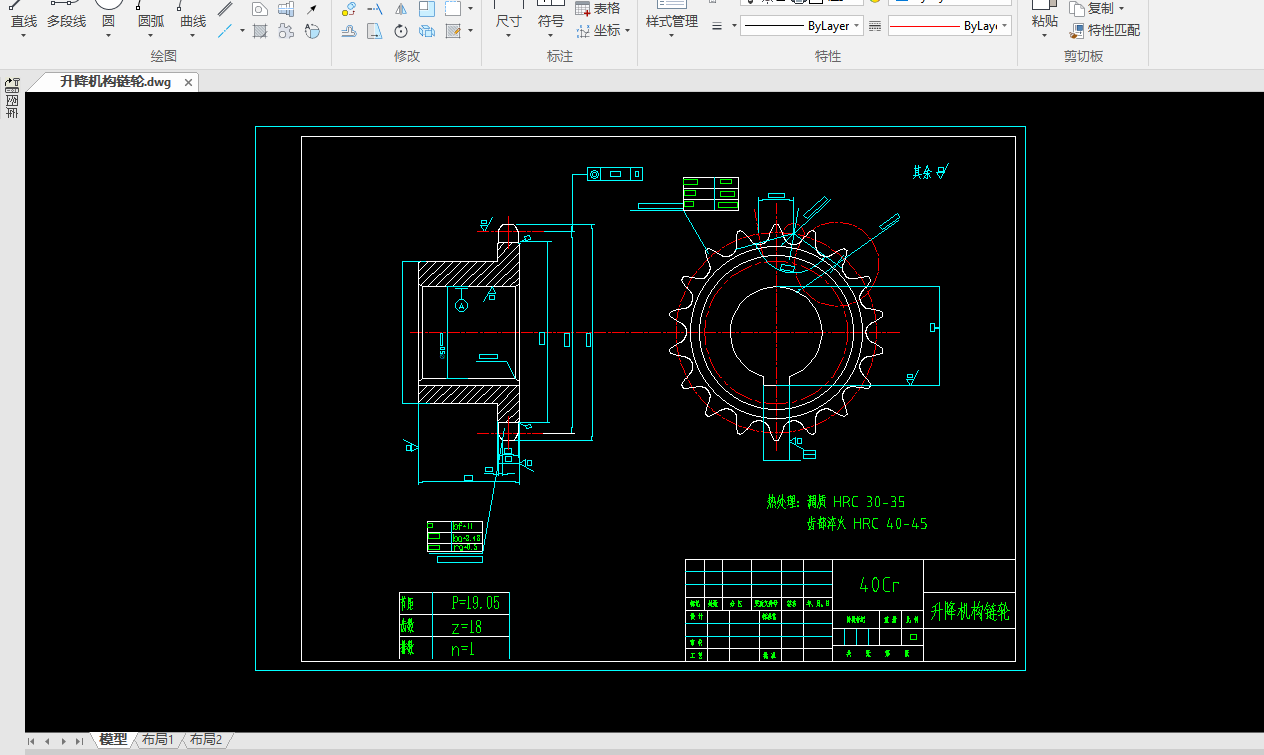Click the 圆弧 arc button
Viewport: 1264px width, 755px height.
[x=151, y=20]
